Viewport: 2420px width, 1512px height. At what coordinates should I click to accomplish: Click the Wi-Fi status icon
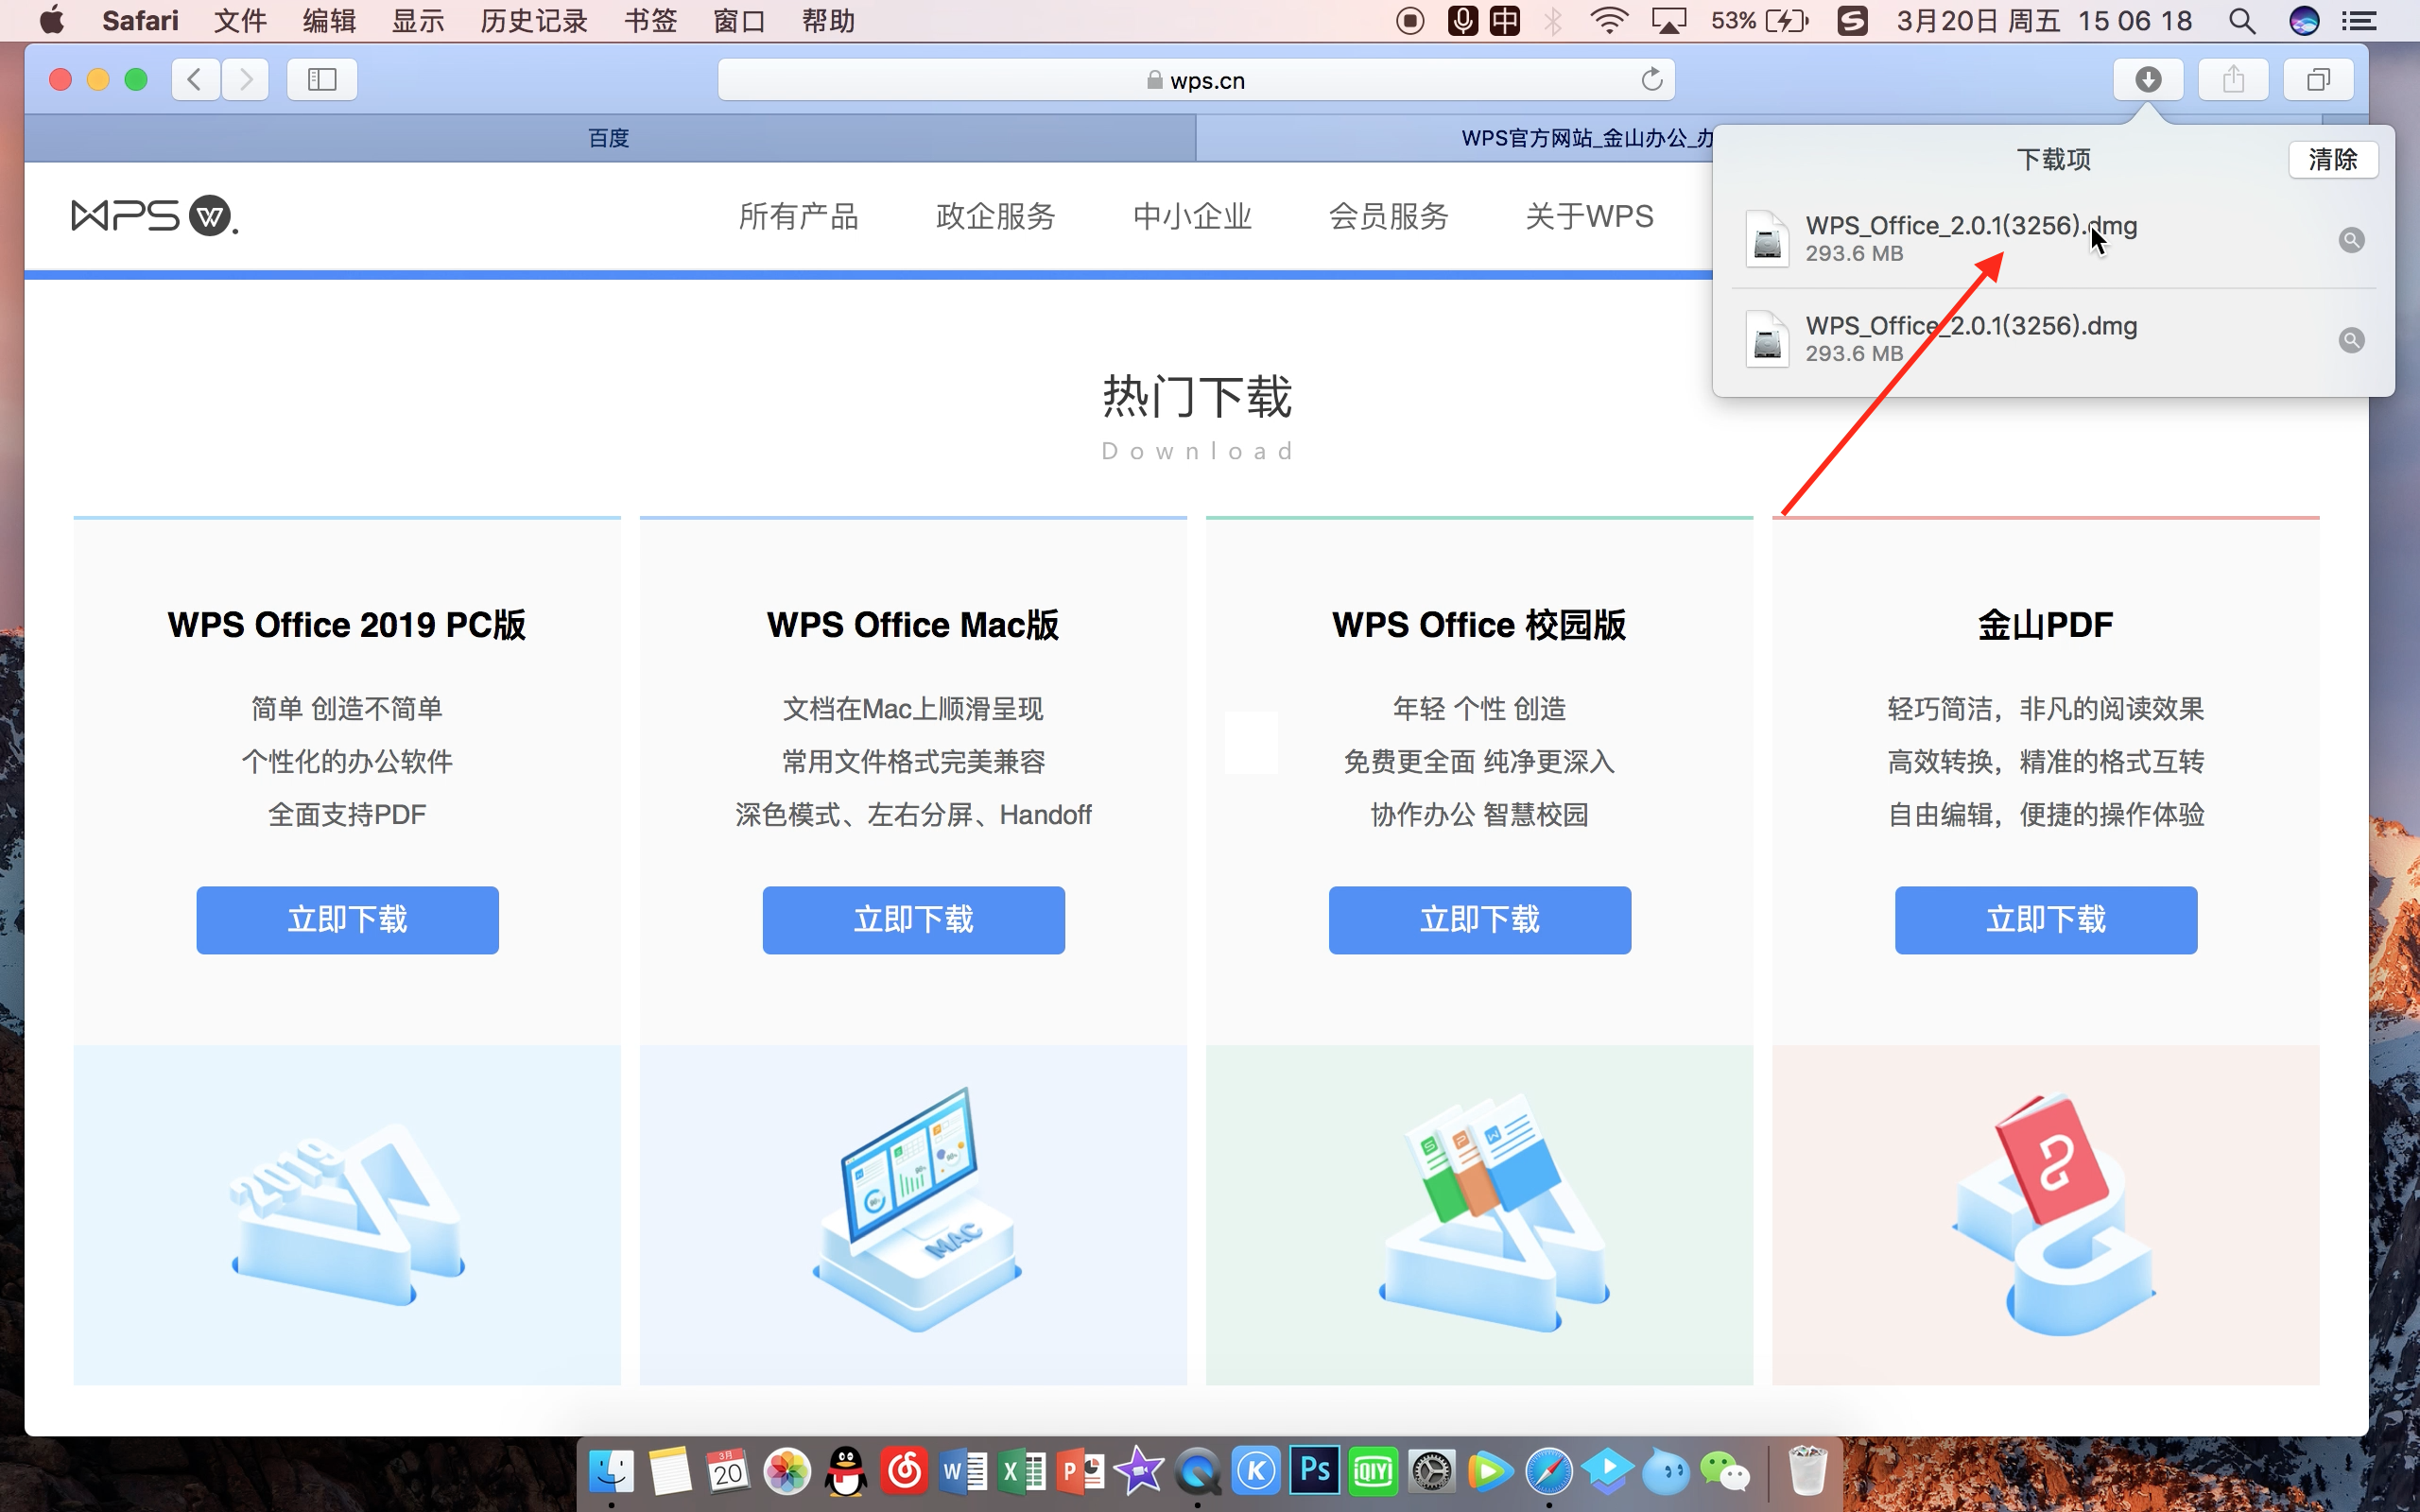[x=1609, y=21]
